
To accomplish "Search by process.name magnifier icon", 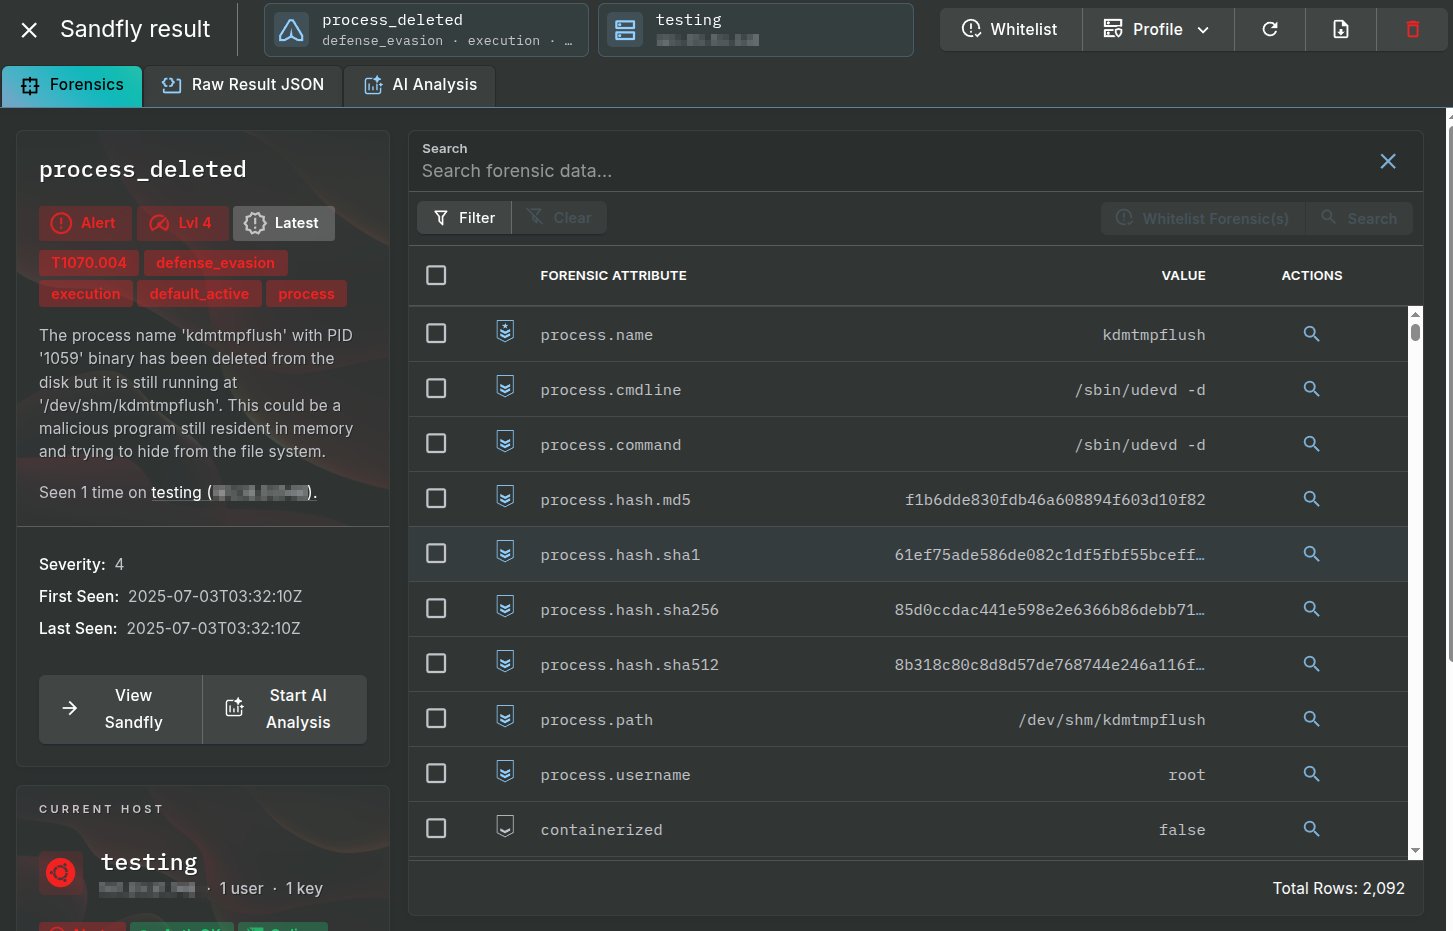I will [x=1311, y=334].
